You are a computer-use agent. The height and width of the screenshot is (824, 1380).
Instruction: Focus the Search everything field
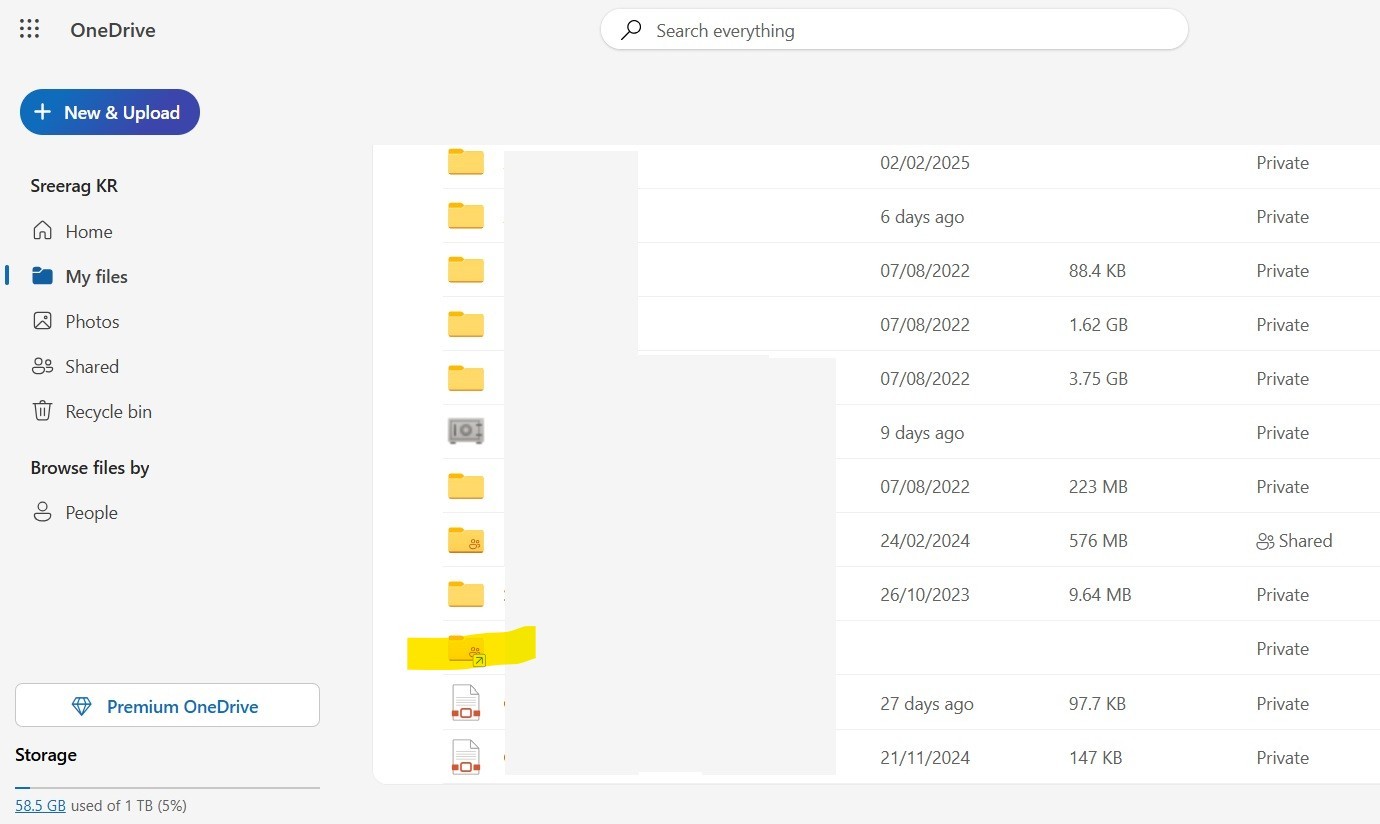[x=894, y=30]
